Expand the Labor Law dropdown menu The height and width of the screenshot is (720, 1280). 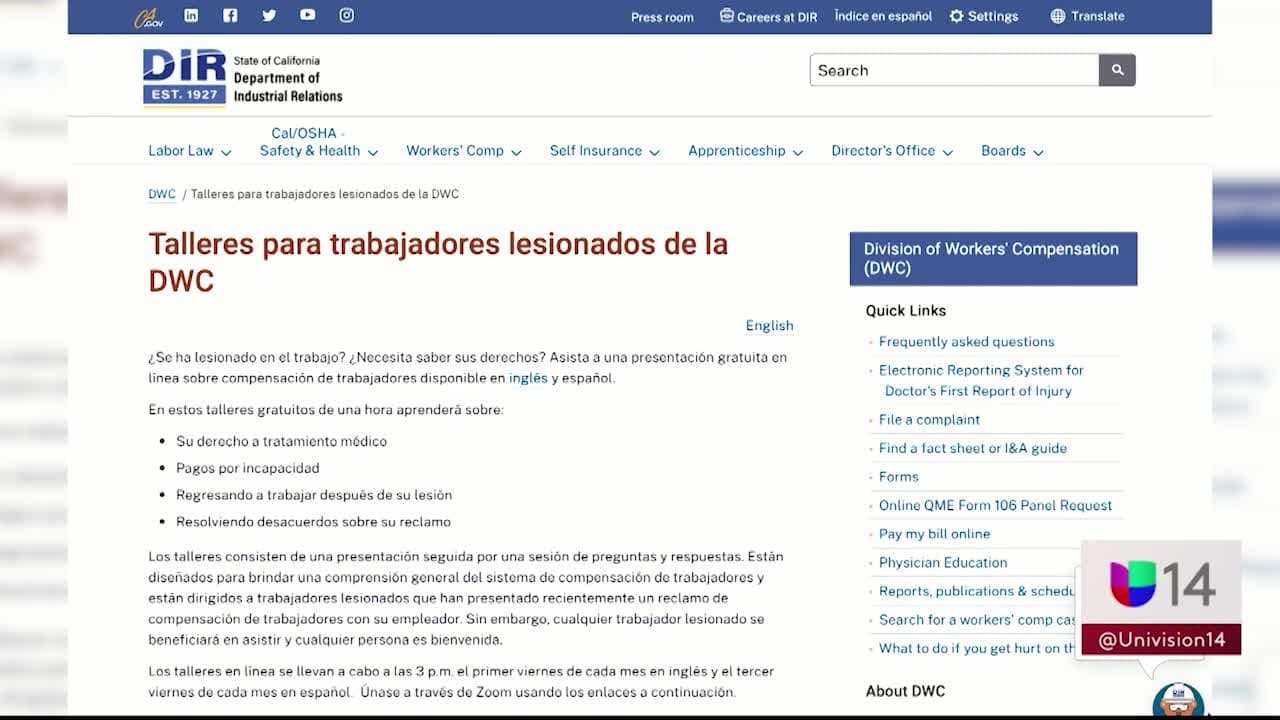point(189,151)
